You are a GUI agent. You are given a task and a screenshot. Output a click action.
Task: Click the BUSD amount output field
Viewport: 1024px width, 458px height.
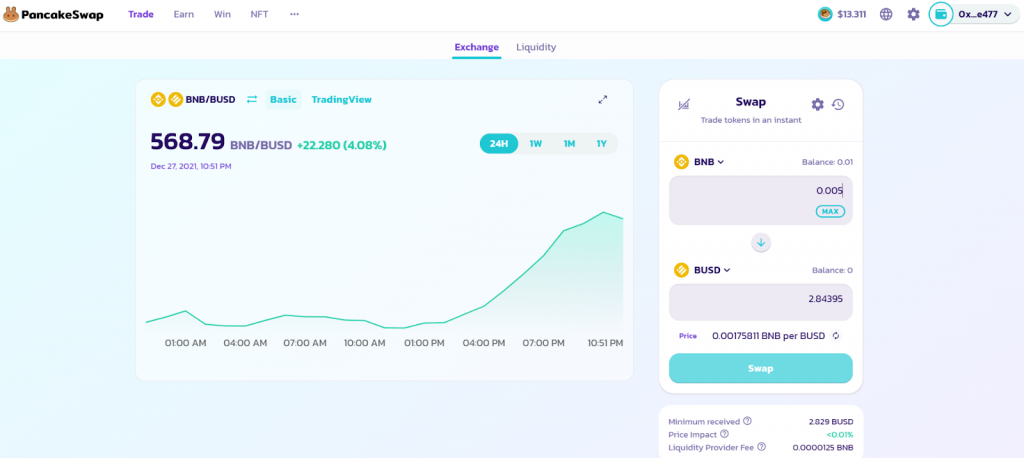tap(761, 302)
